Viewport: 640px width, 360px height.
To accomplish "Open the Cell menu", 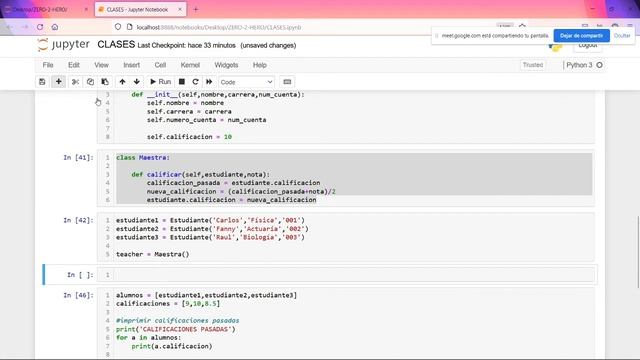I will coord(160,65).
